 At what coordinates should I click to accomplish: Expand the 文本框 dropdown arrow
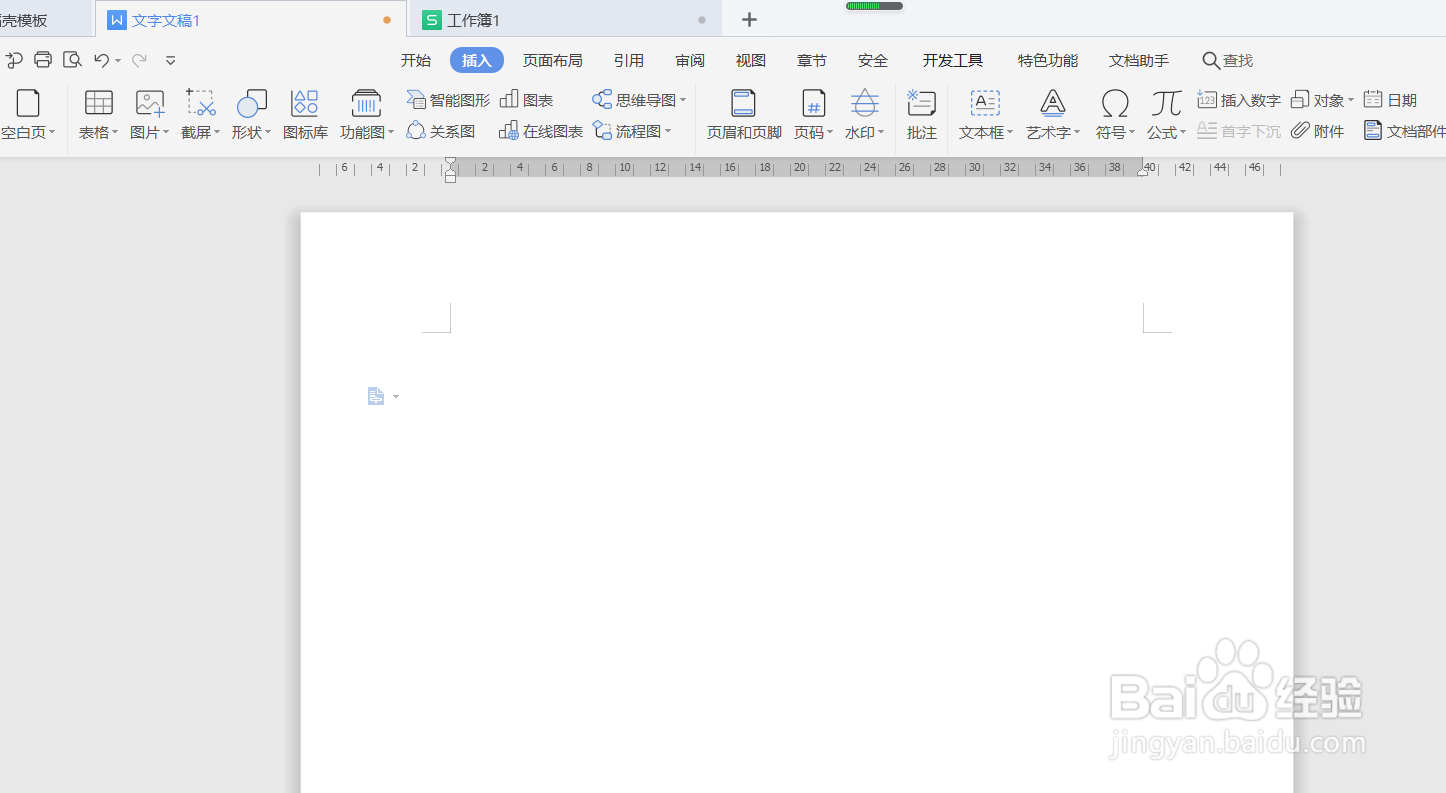tap(1011, 133)
